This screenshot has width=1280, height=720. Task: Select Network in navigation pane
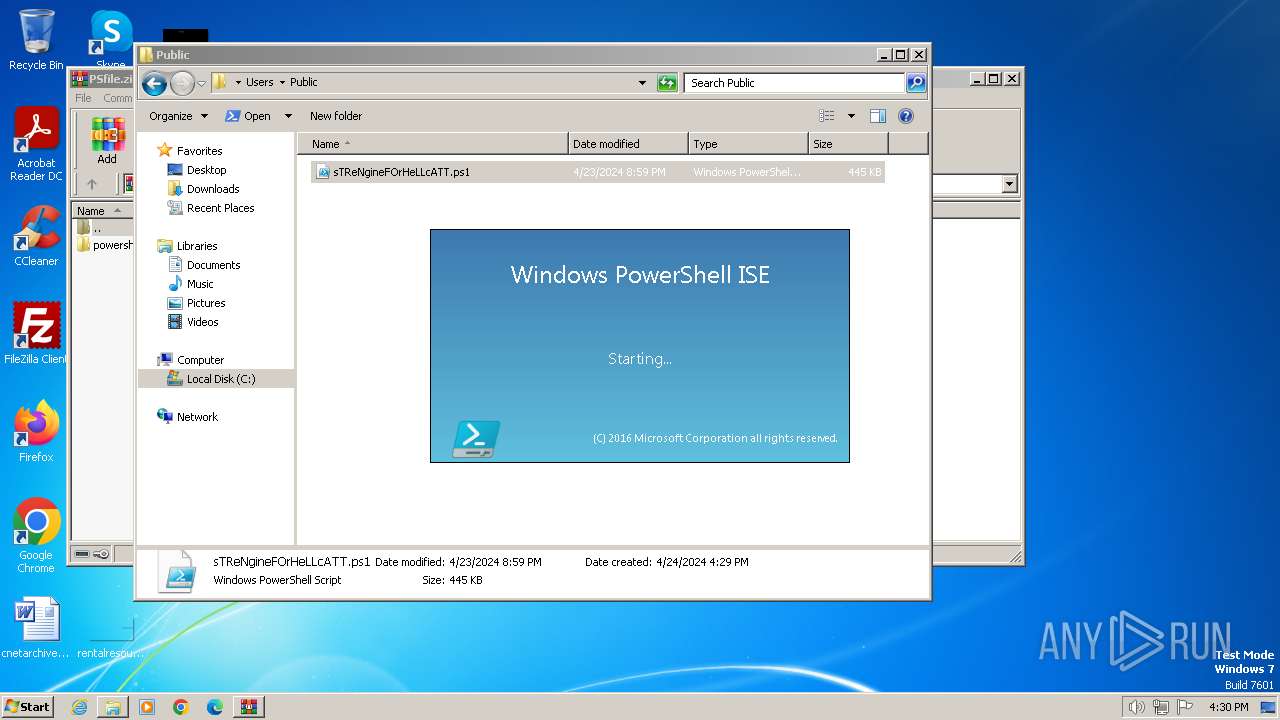click(197, 417)
